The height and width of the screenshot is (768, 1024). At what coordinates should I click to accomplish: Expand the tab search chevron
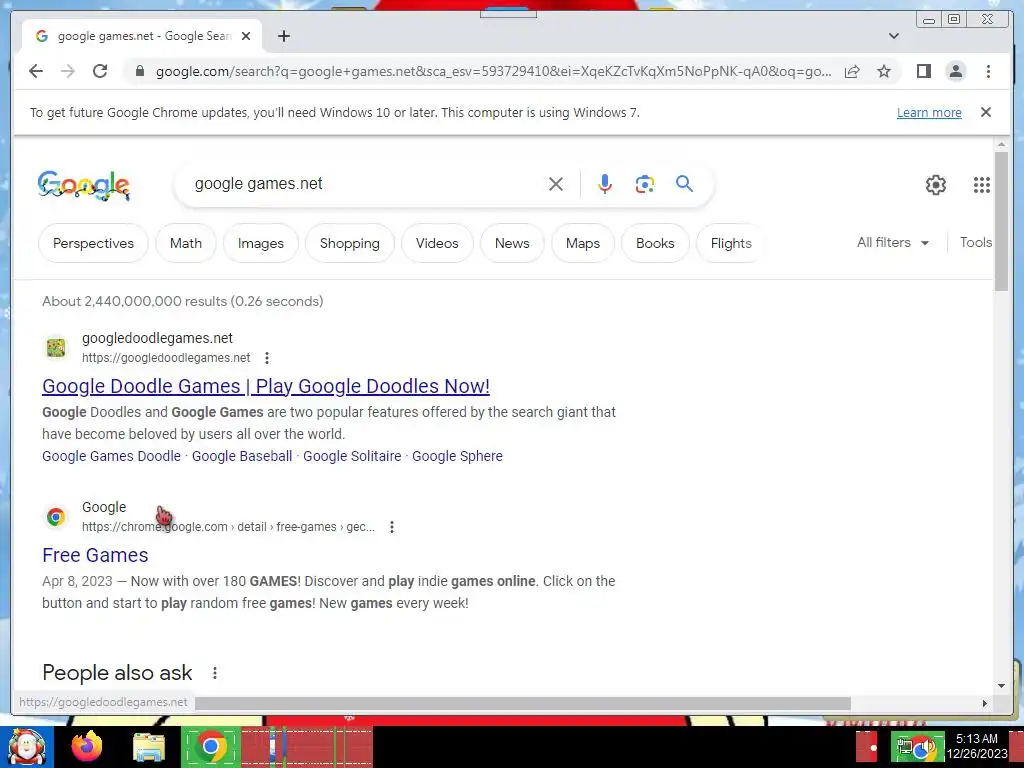pos(893,36)
